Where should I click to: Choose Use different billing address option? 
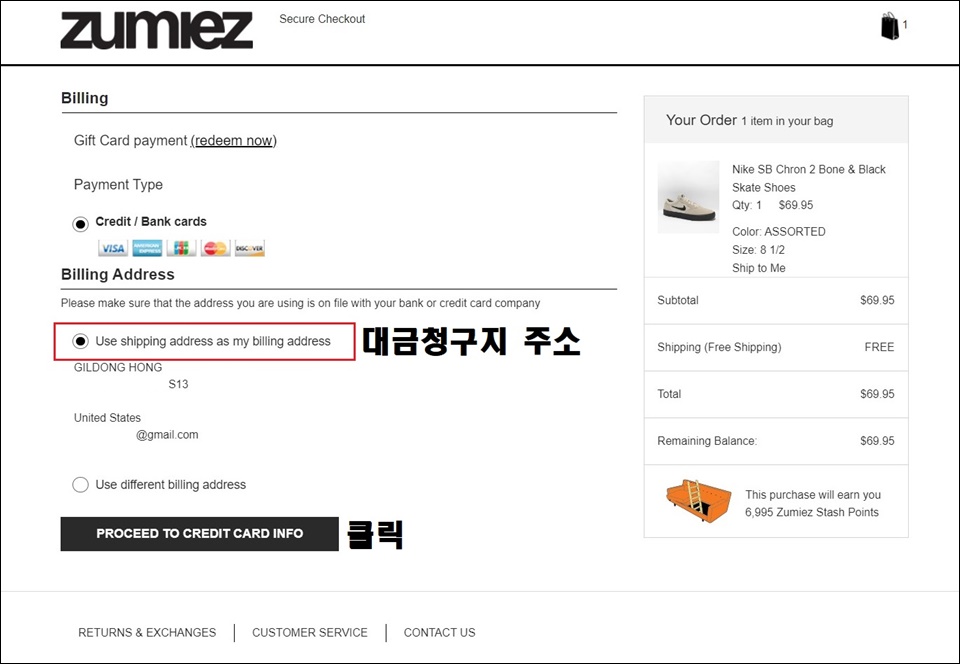80,485
